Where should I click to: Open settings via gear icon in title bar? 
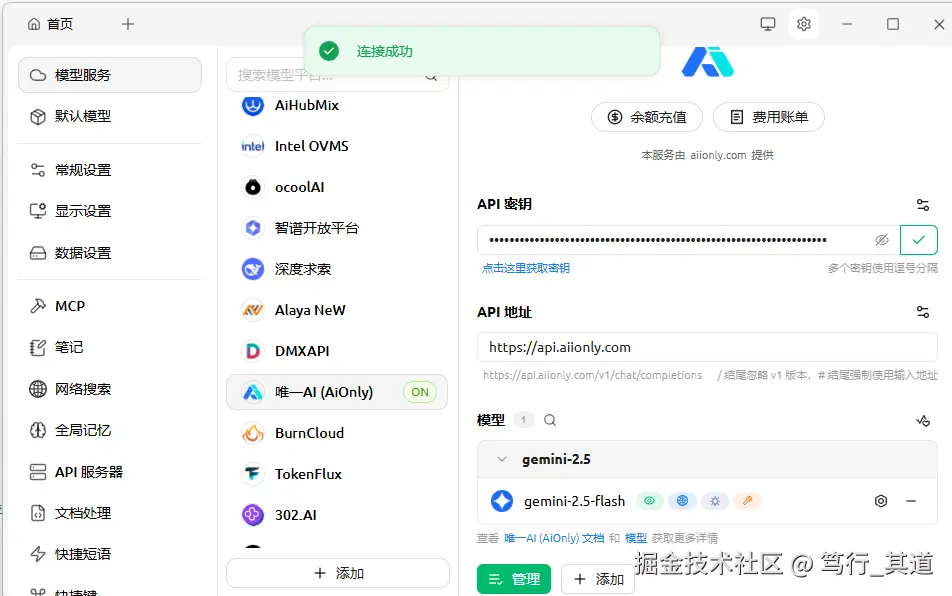click(x=804, y=24)
